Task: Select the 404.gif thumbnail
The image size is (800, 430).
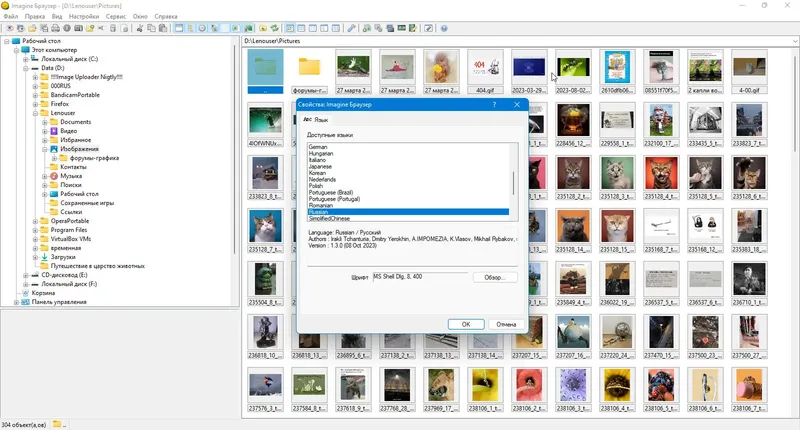Action: pyautogui.click(x=485, y=71)
